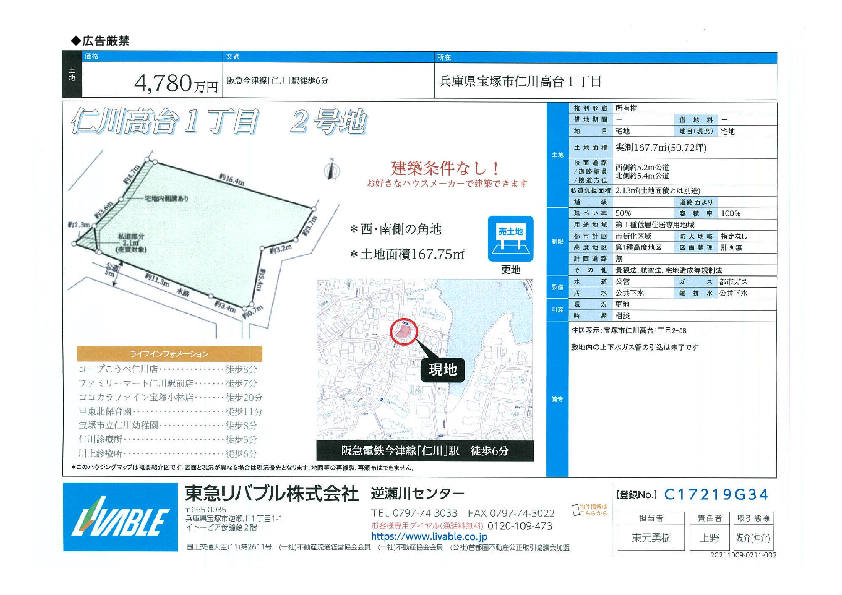Viewport: 842px width, 595px height.
Task: Click the red circle location marker on the map
Action: point(403,332)
